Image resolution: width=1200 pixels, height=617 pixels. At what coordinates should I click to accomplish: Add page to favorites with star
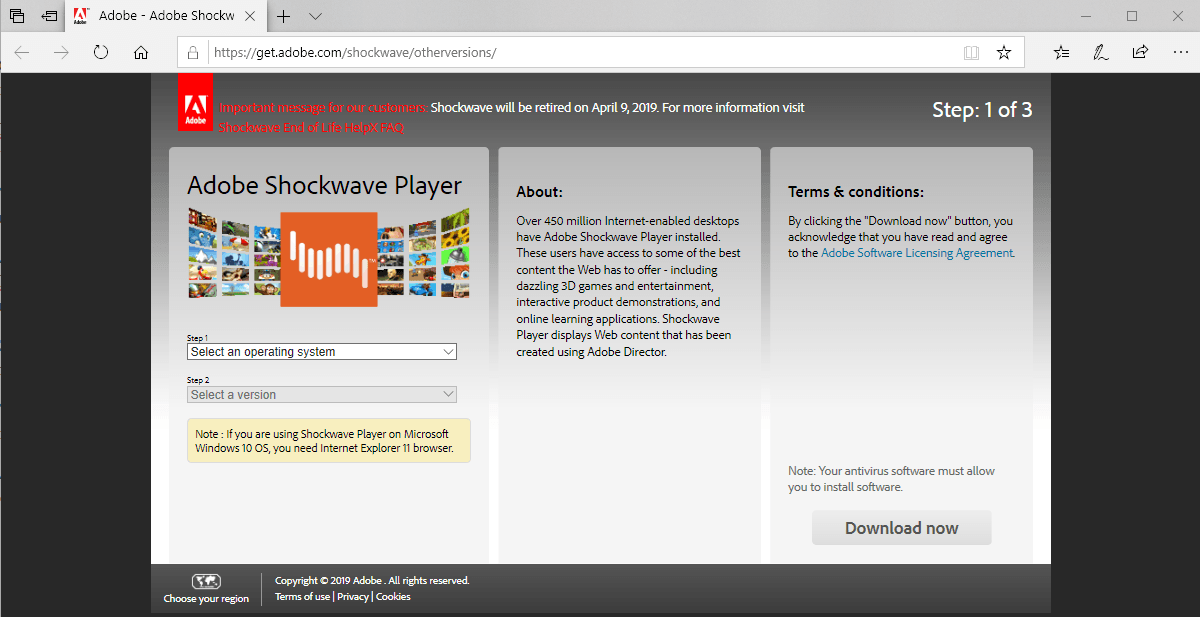tap(1004, 52)
